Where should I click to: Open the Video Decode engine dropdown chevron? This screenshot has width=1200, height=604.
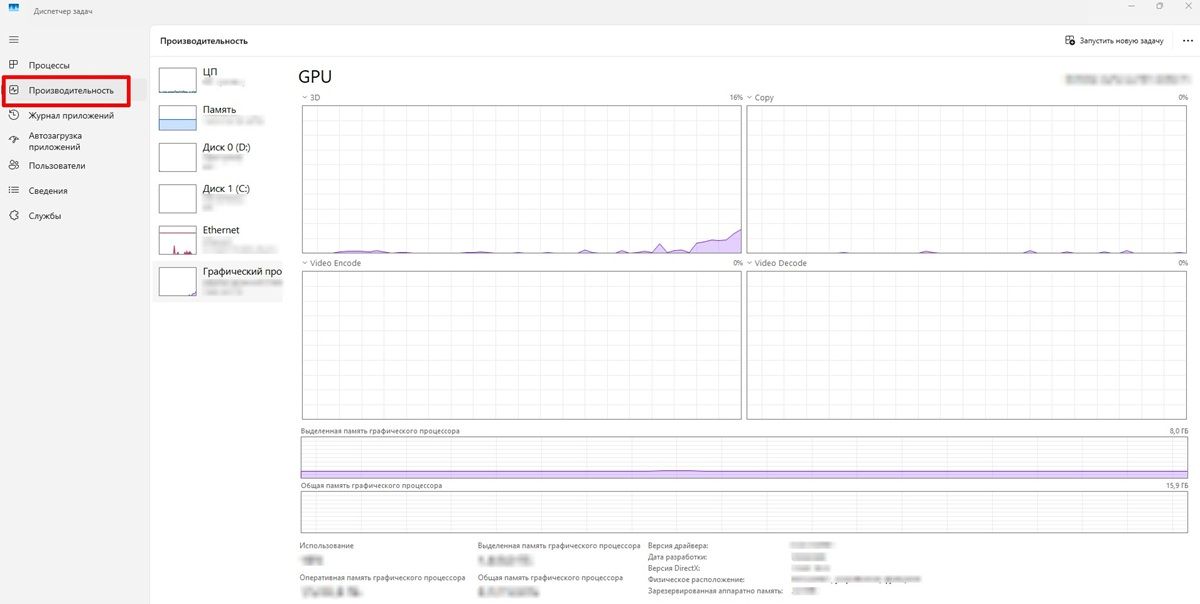[750, 263]
